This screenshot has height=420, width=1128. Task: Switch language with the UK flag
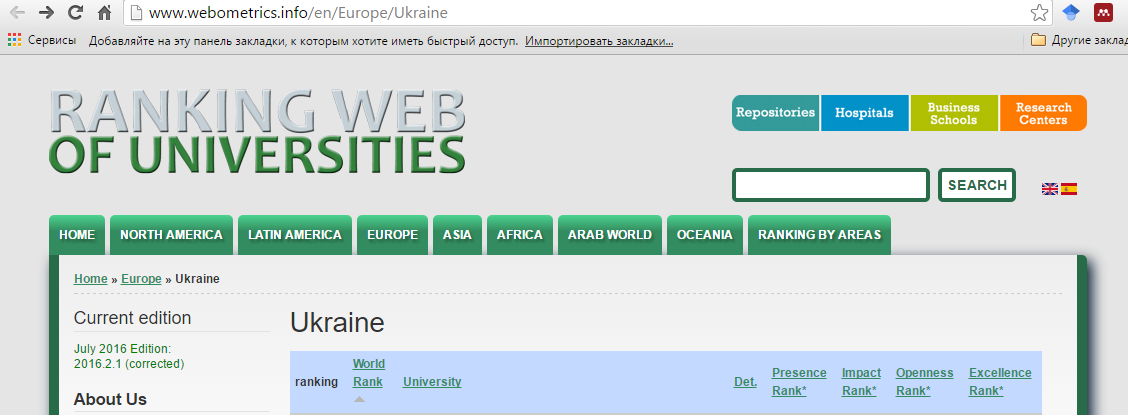(x=1050, y=189)
